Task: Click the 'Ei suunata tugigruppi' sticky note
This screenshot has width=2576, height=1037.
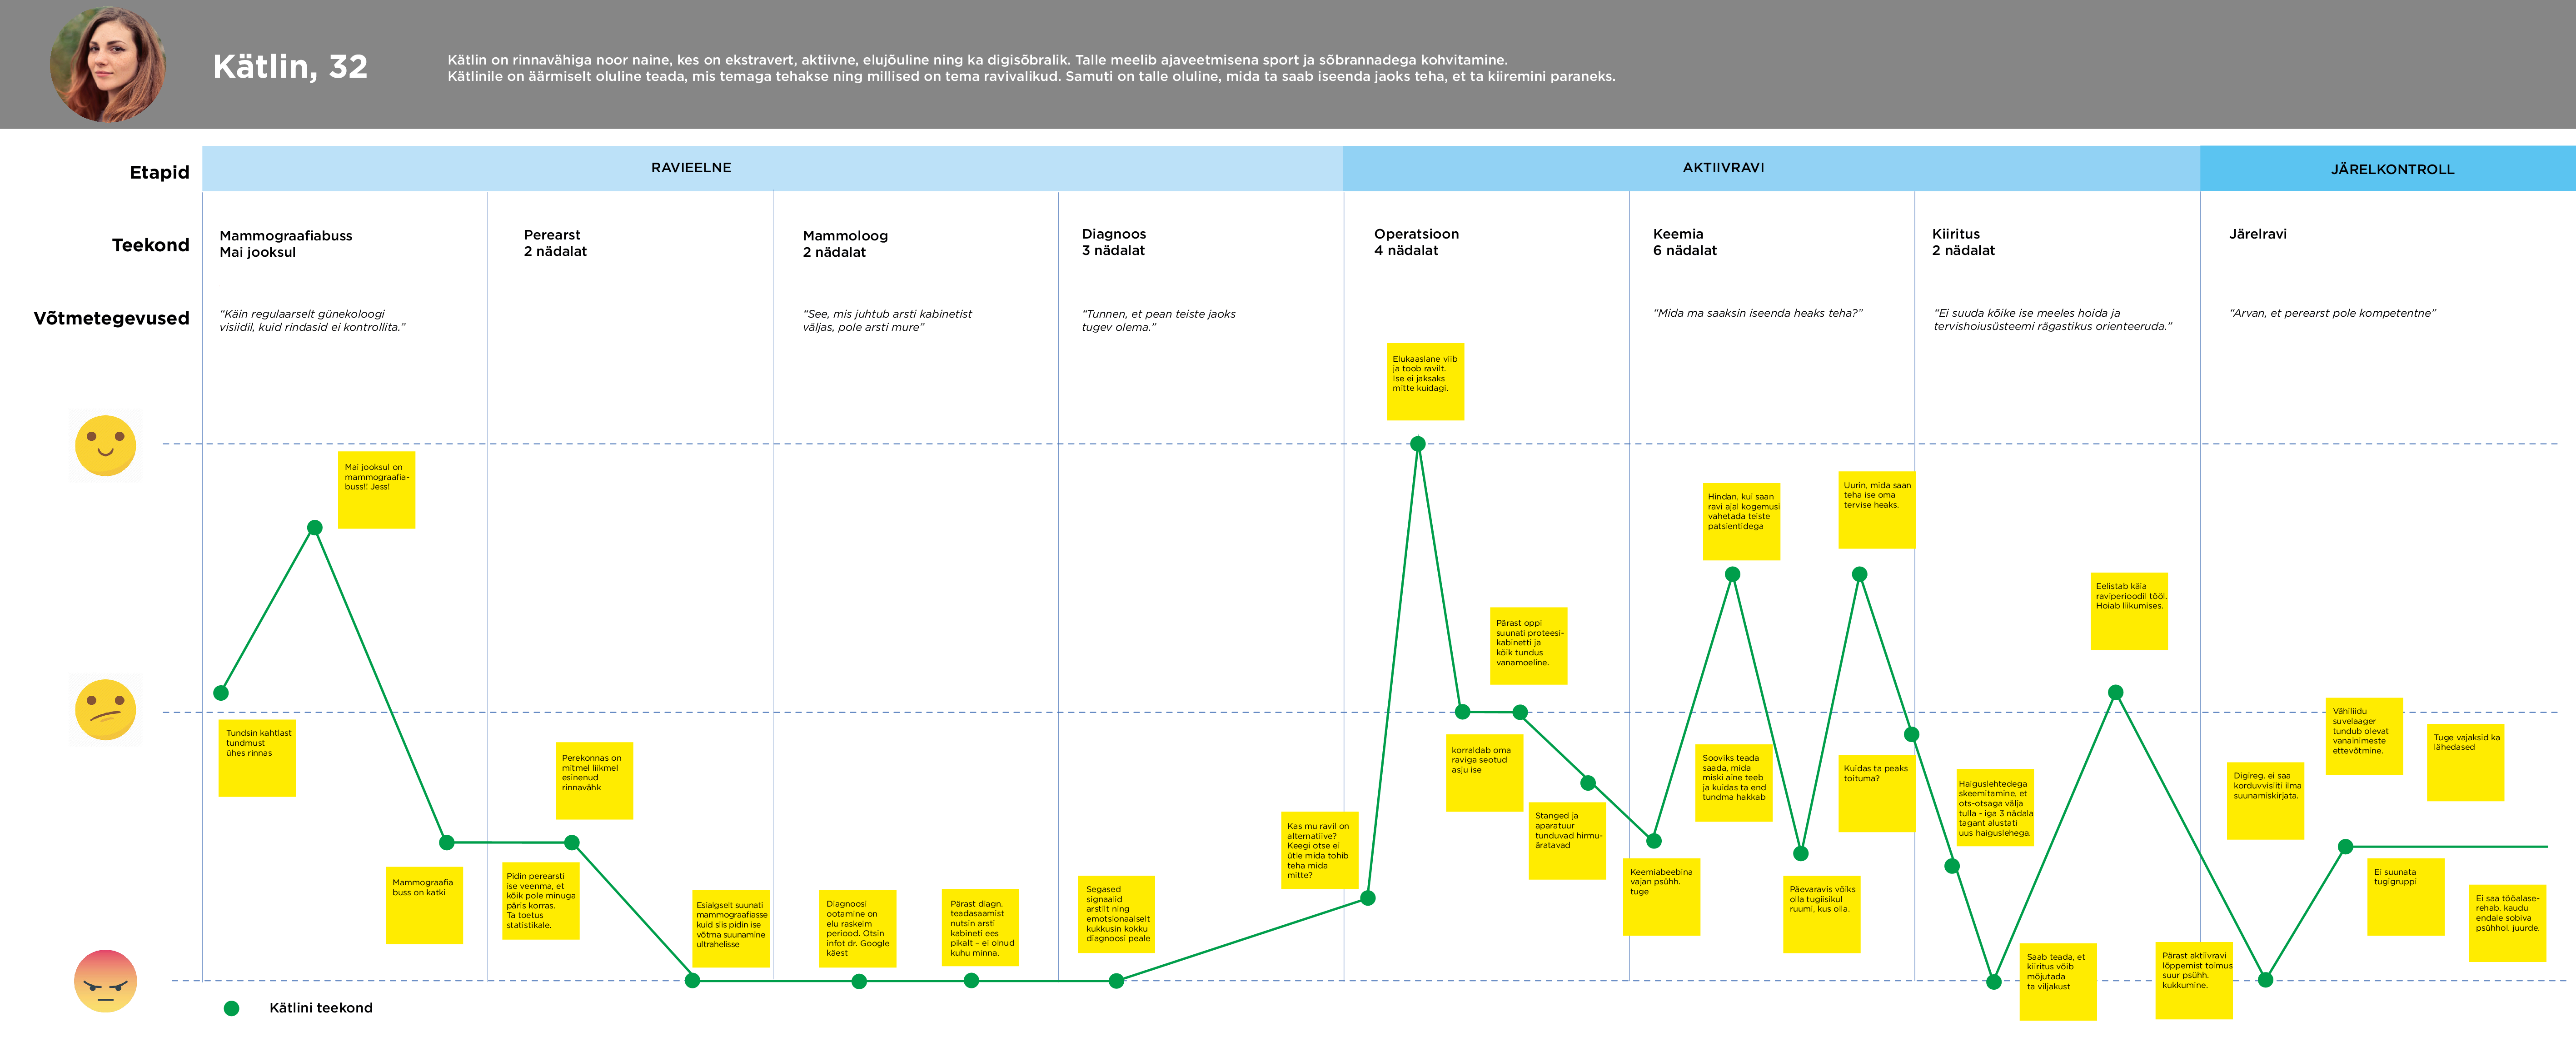Action: click(2405, 897)
